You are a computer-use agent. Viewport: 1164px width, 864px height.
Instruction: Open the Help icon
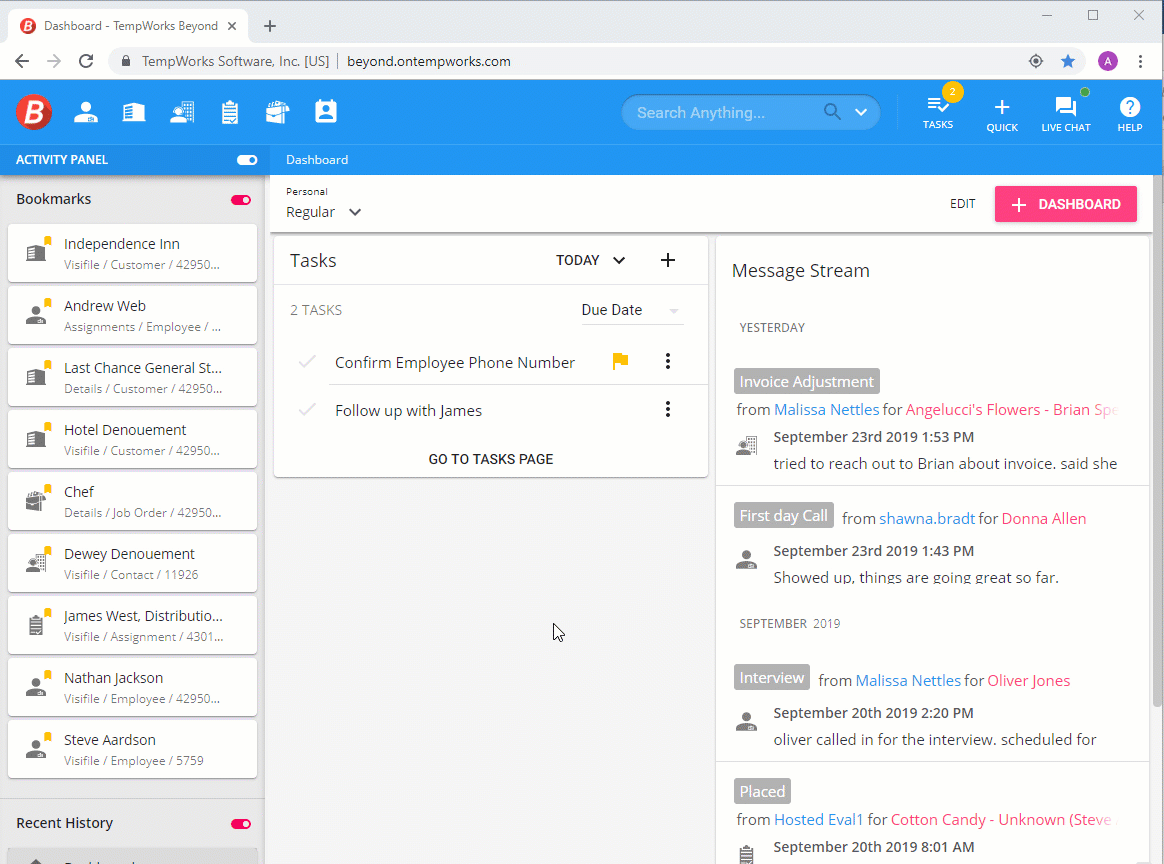(x=1130, y=114)
